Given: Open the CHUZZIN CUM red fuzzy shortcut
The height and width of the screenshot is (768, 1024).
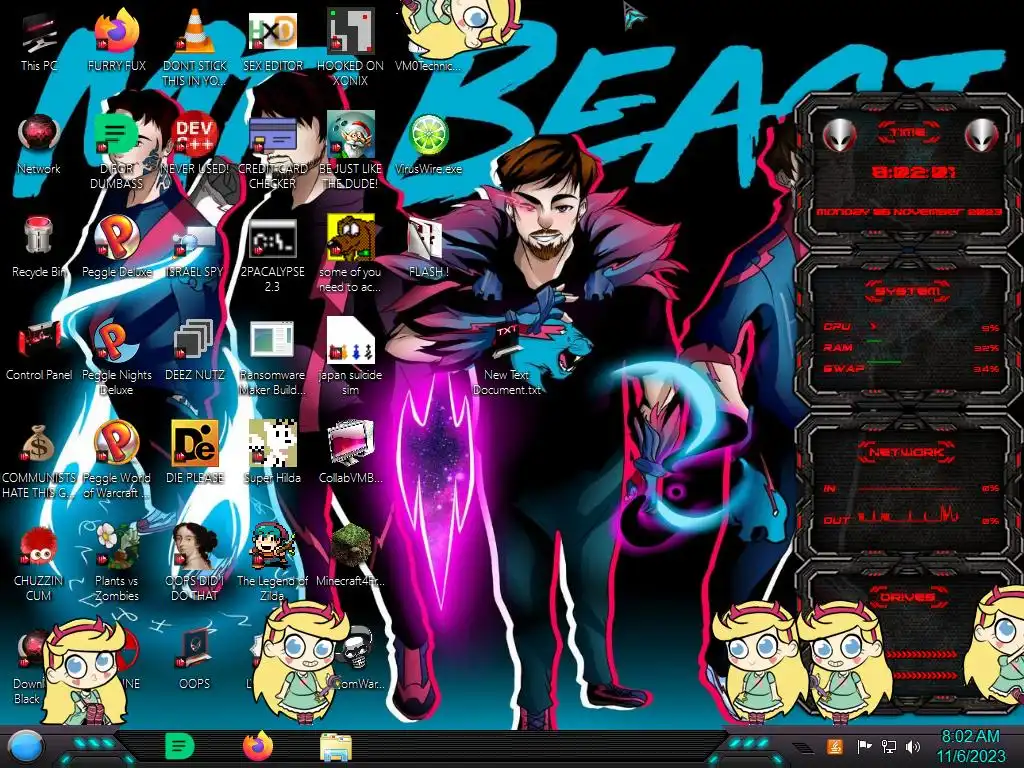Looking at the screenshot, I should point(39,563).
